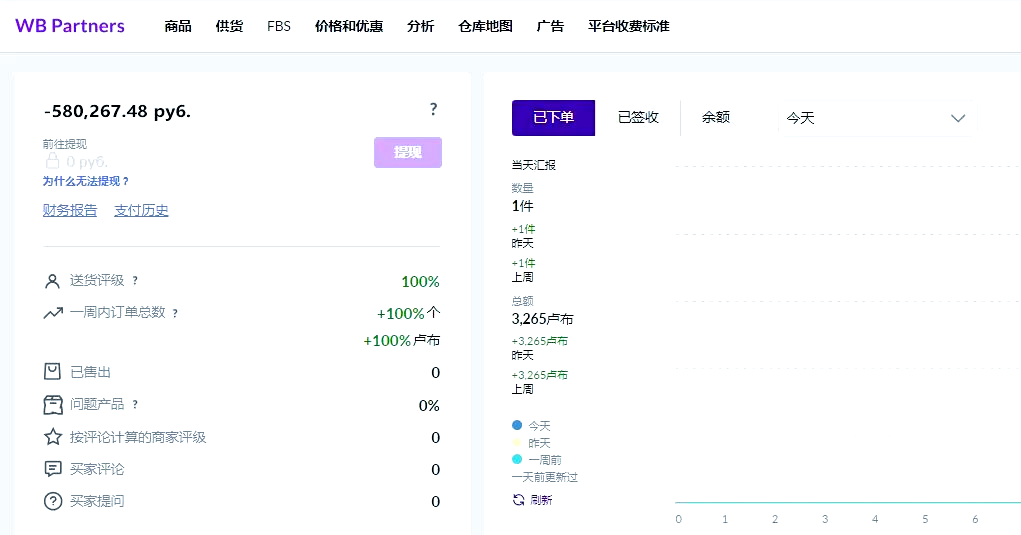Click the 买家评论 label
1021x535 pixels.
(x=97, y=469)
